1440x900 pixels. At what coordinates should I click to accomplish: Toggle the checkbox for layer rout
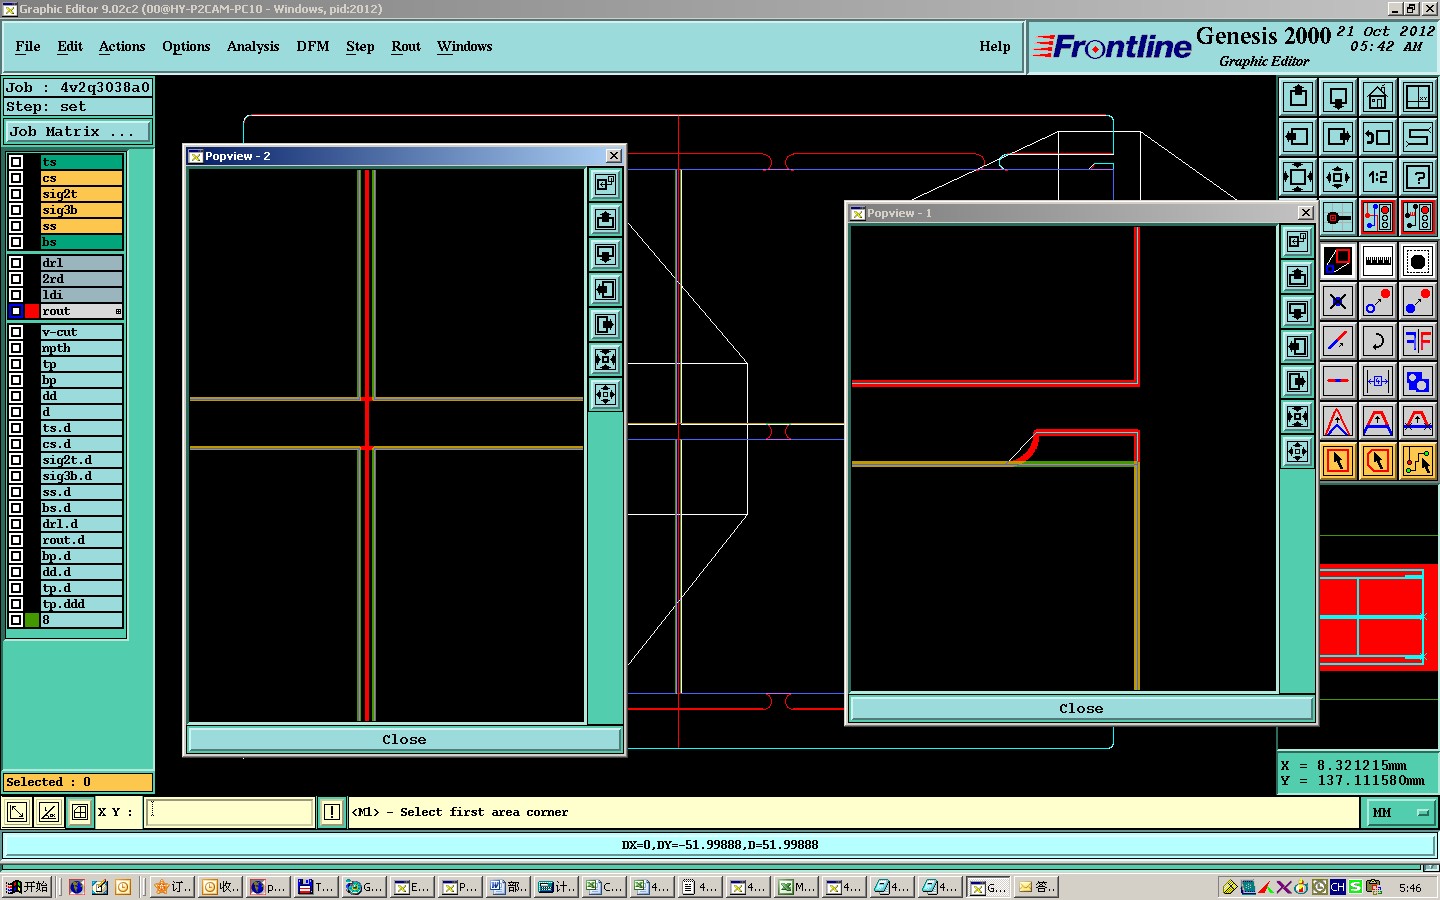(16, 311)
